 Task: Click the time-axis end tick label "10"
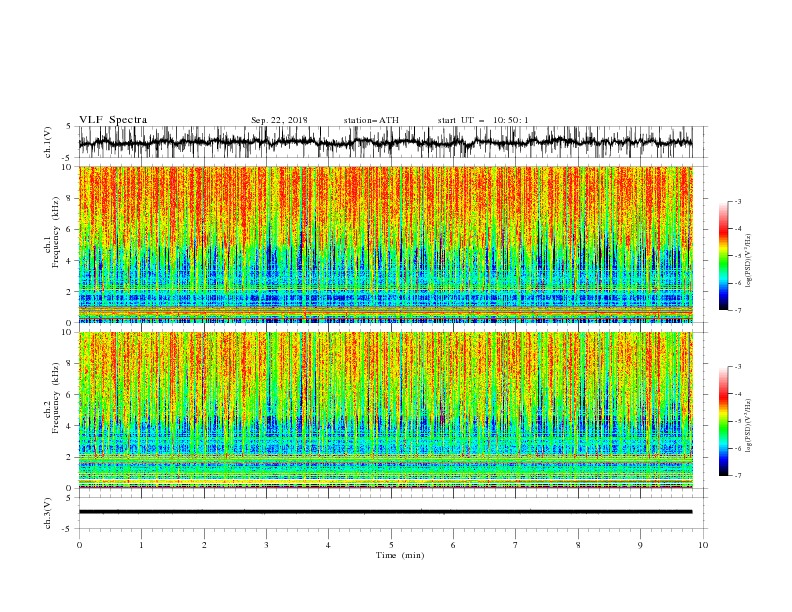tap(703, 545)
